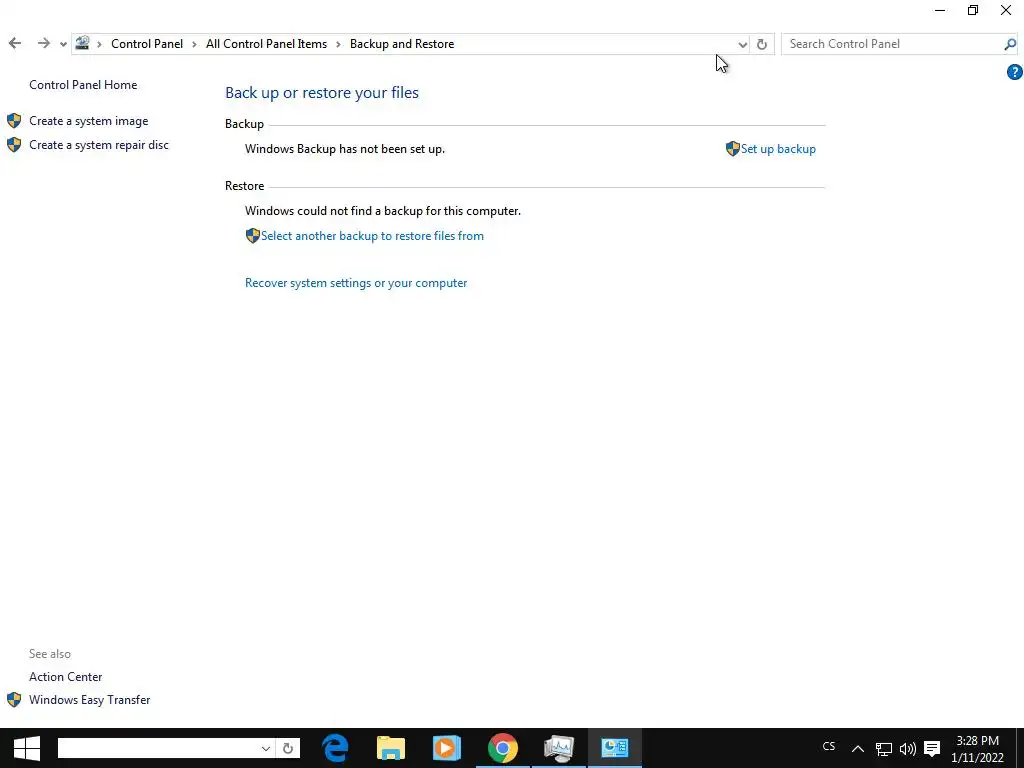1024x768 pixels.
Task: Click the active Control Panel taskbar icon
Action: pos(615,748)
